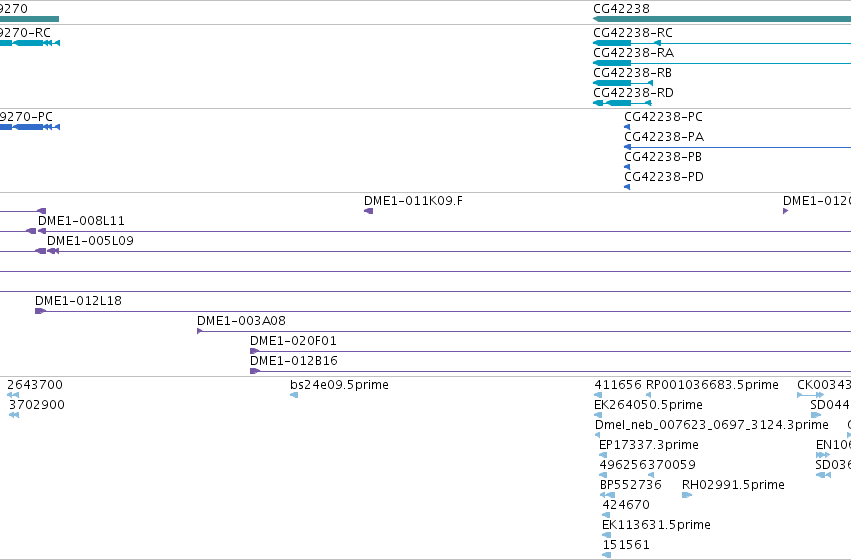The width and height of the screenshot is (851, 560).
Task: Select the BP552736 EST label
Action: [631, 486]
